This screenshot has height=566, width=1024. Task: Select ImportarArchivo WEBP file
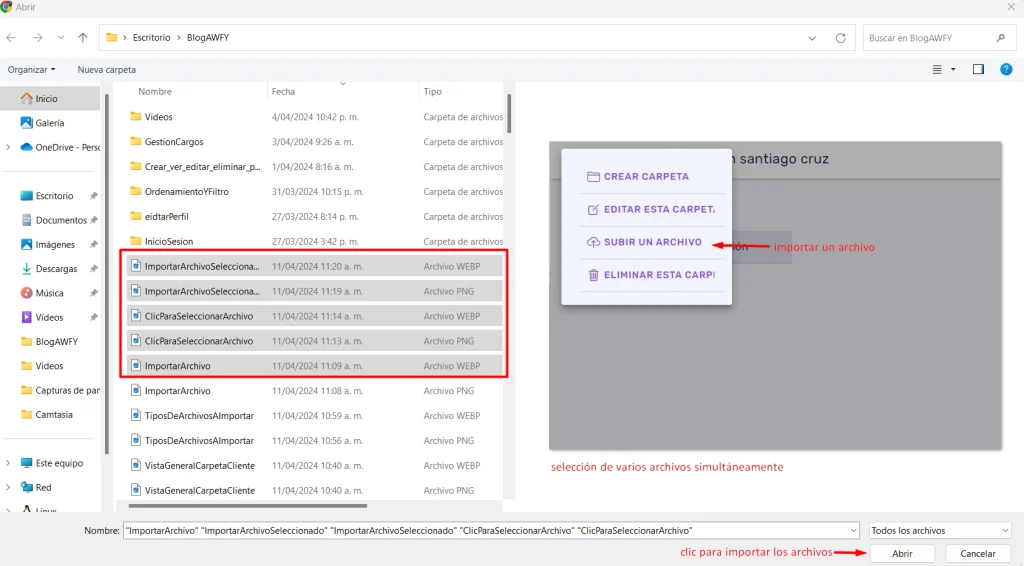click(315, 366)
